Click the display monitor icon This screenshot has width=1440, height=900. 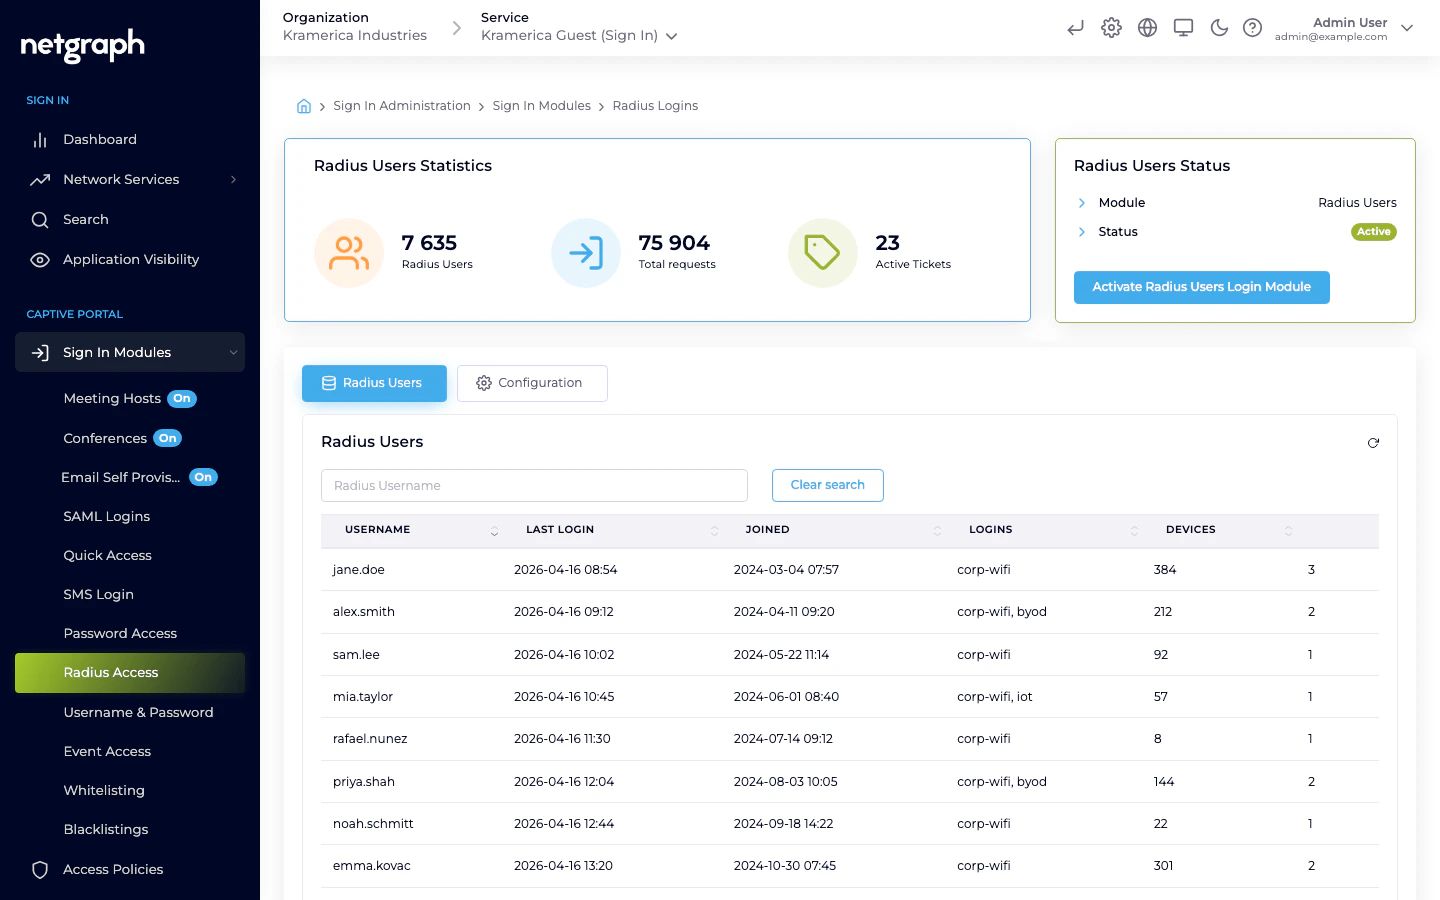tap(1183, 27)
